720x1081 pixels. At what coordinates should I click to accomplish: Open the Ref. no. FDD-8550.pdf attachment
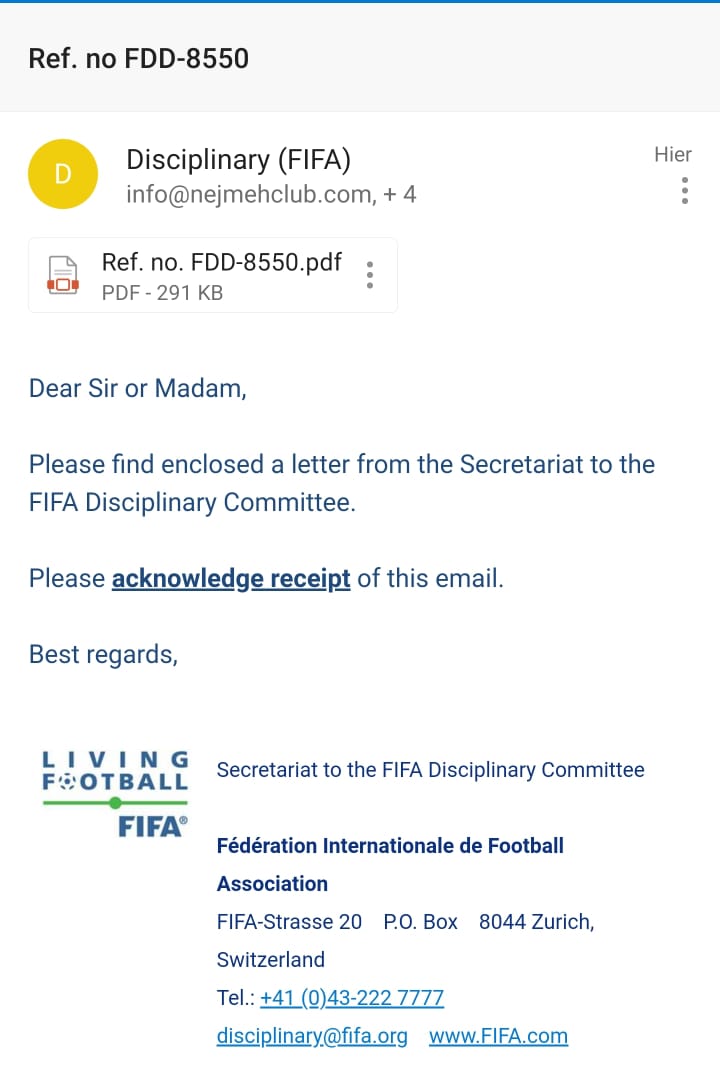tap(221, 263)
